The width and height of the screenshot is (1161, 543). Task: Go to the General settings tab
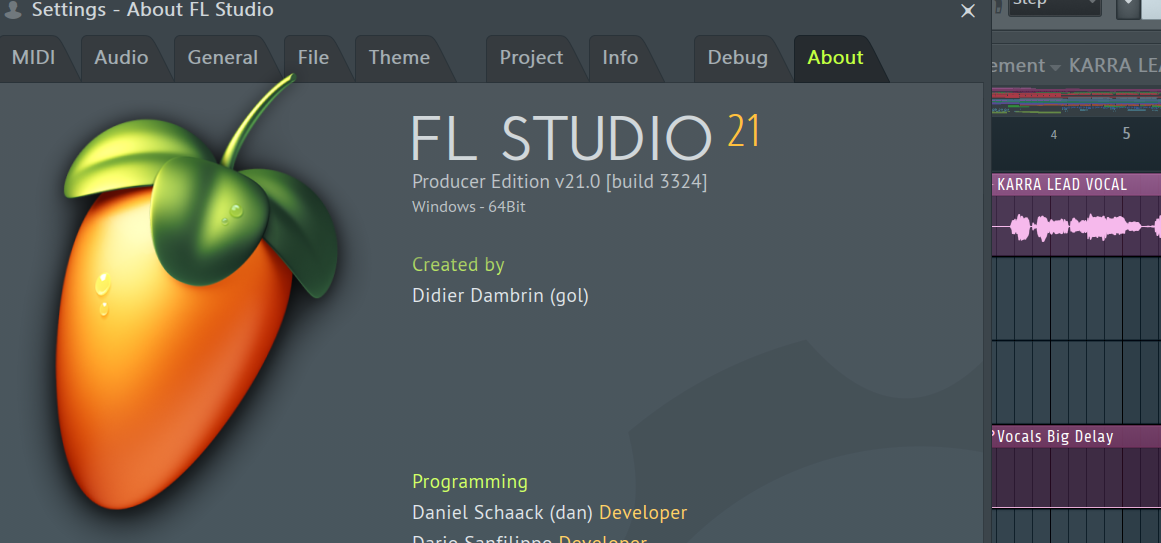coord(222,58)
